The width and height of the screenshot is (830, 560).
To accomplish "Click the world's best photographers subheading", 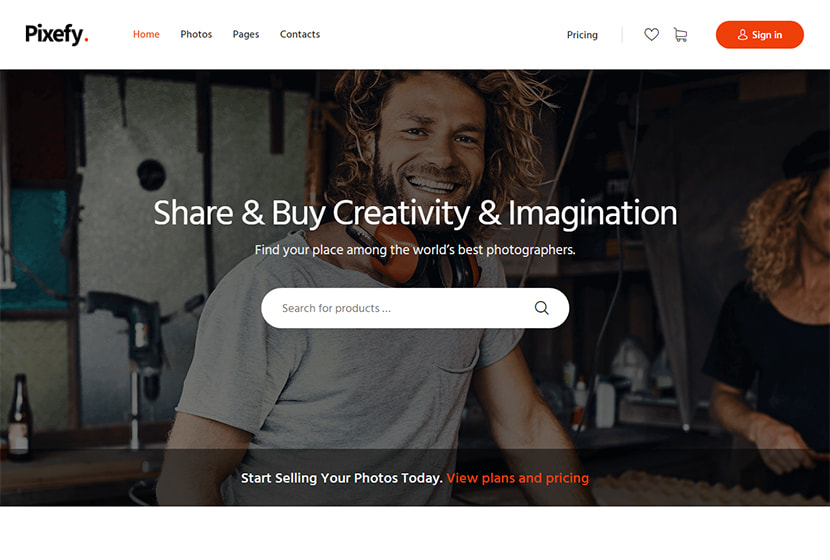I will [415, 250].
